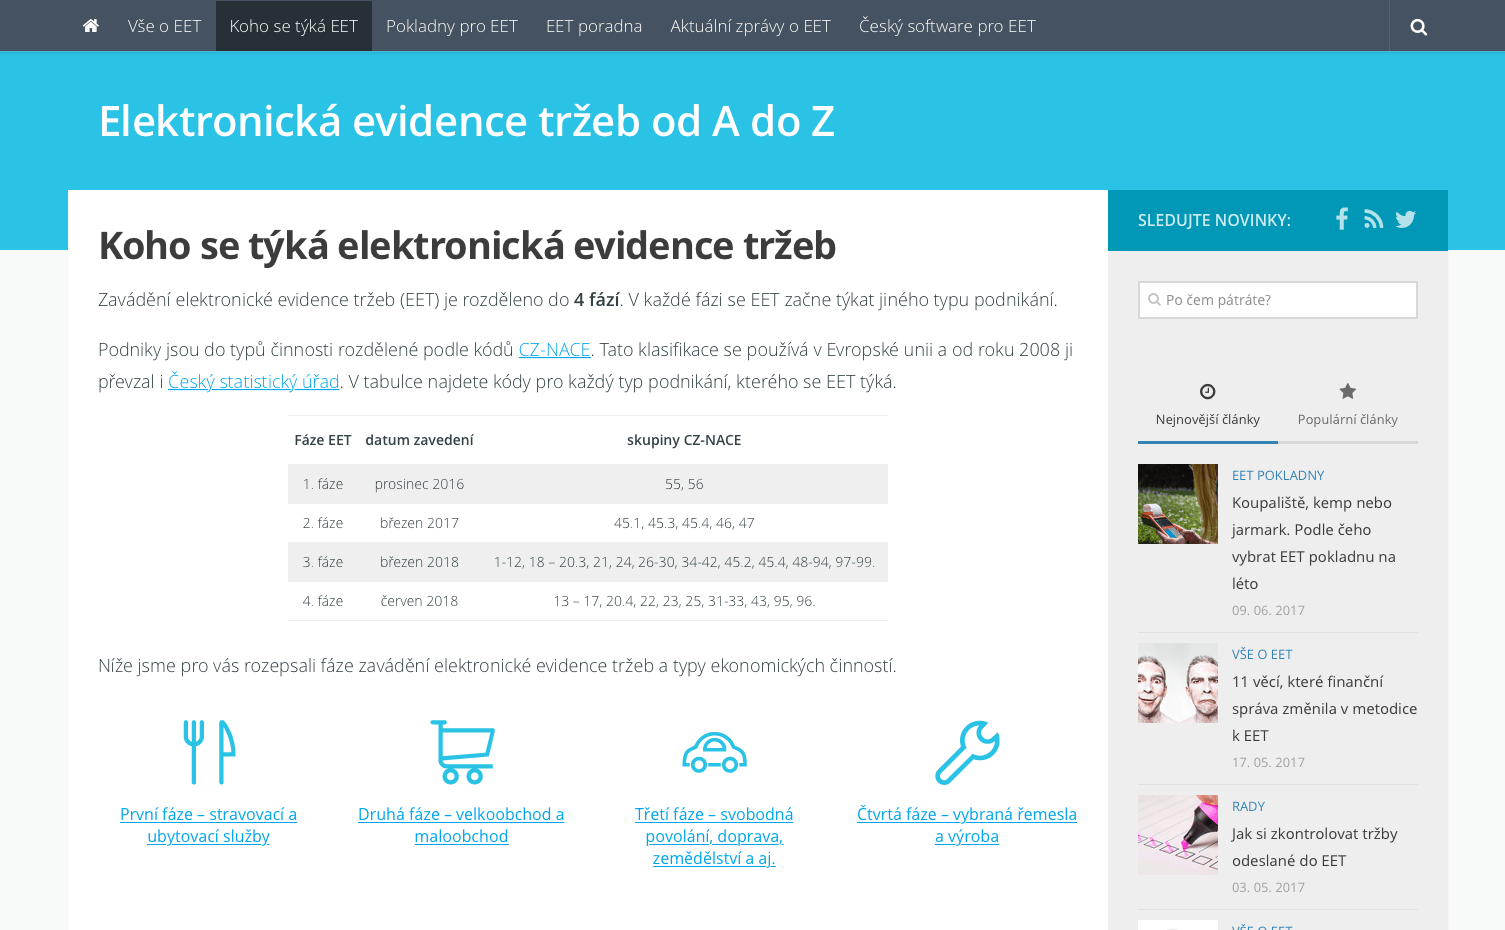Click table cell 'prosinec 2016'

pos(419,484)
